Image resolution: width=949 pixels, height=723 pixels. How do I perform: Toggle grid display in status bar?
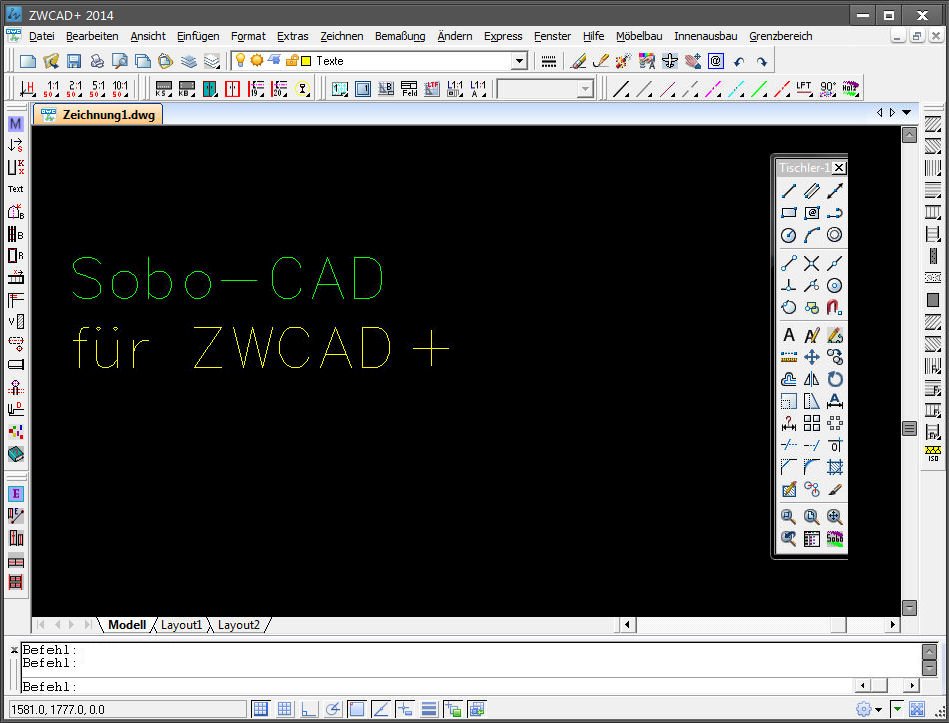[284, 708]
